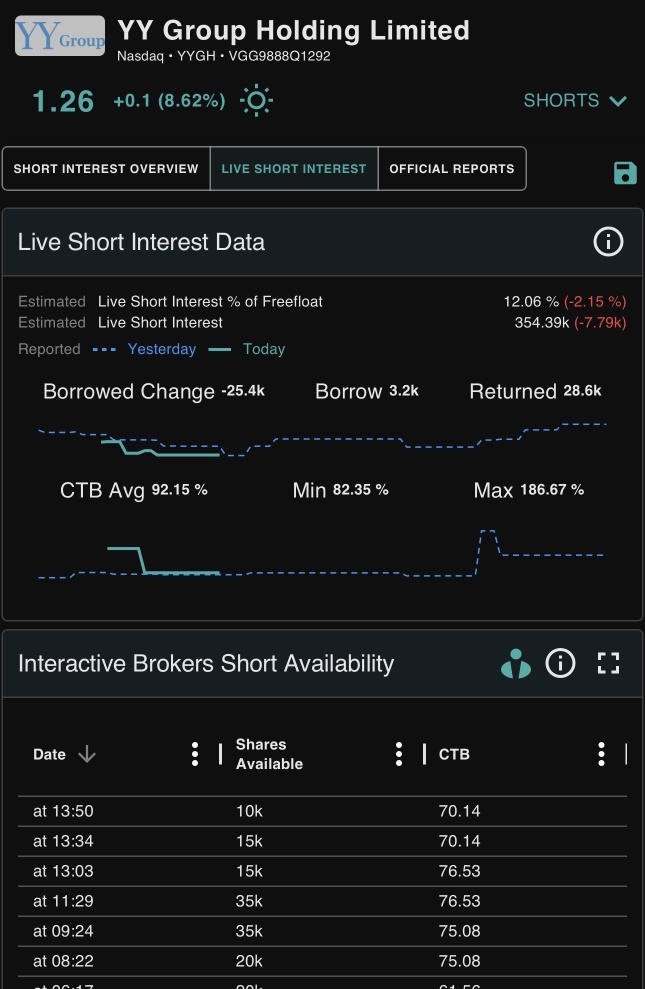Sort by Shares Available column header
The image size is (645, 989).
[269, 754]
